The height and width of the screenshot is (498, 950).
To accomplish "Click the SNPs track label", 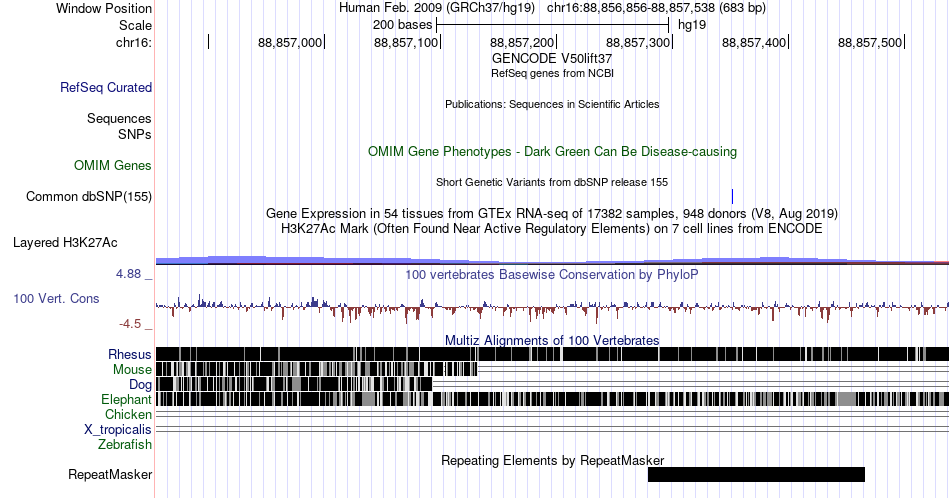I will (135, 134).
